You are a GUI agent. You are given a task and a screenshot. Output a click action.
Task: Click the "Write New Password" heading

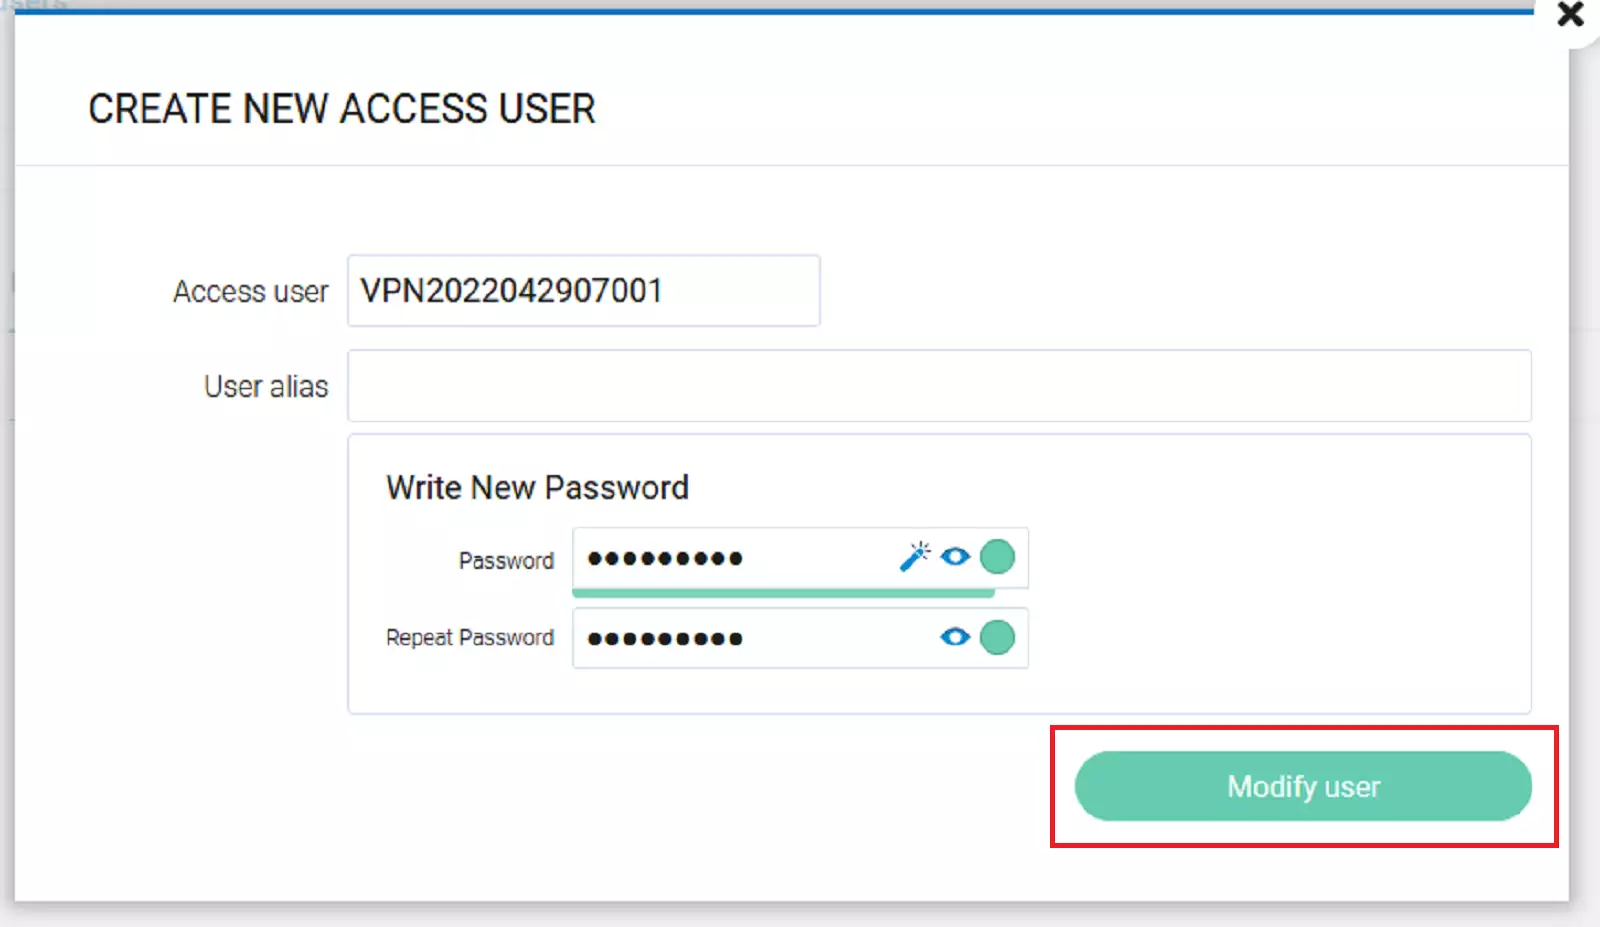click(537, 488)
